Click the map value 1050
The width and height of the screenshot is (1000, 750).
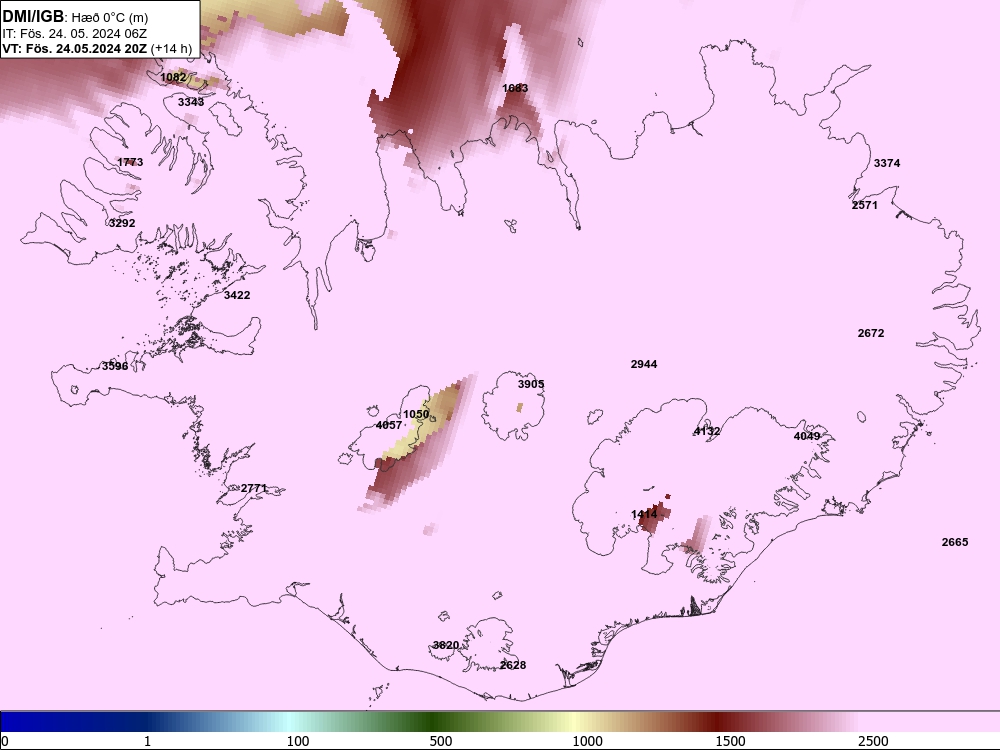[416, 415]
